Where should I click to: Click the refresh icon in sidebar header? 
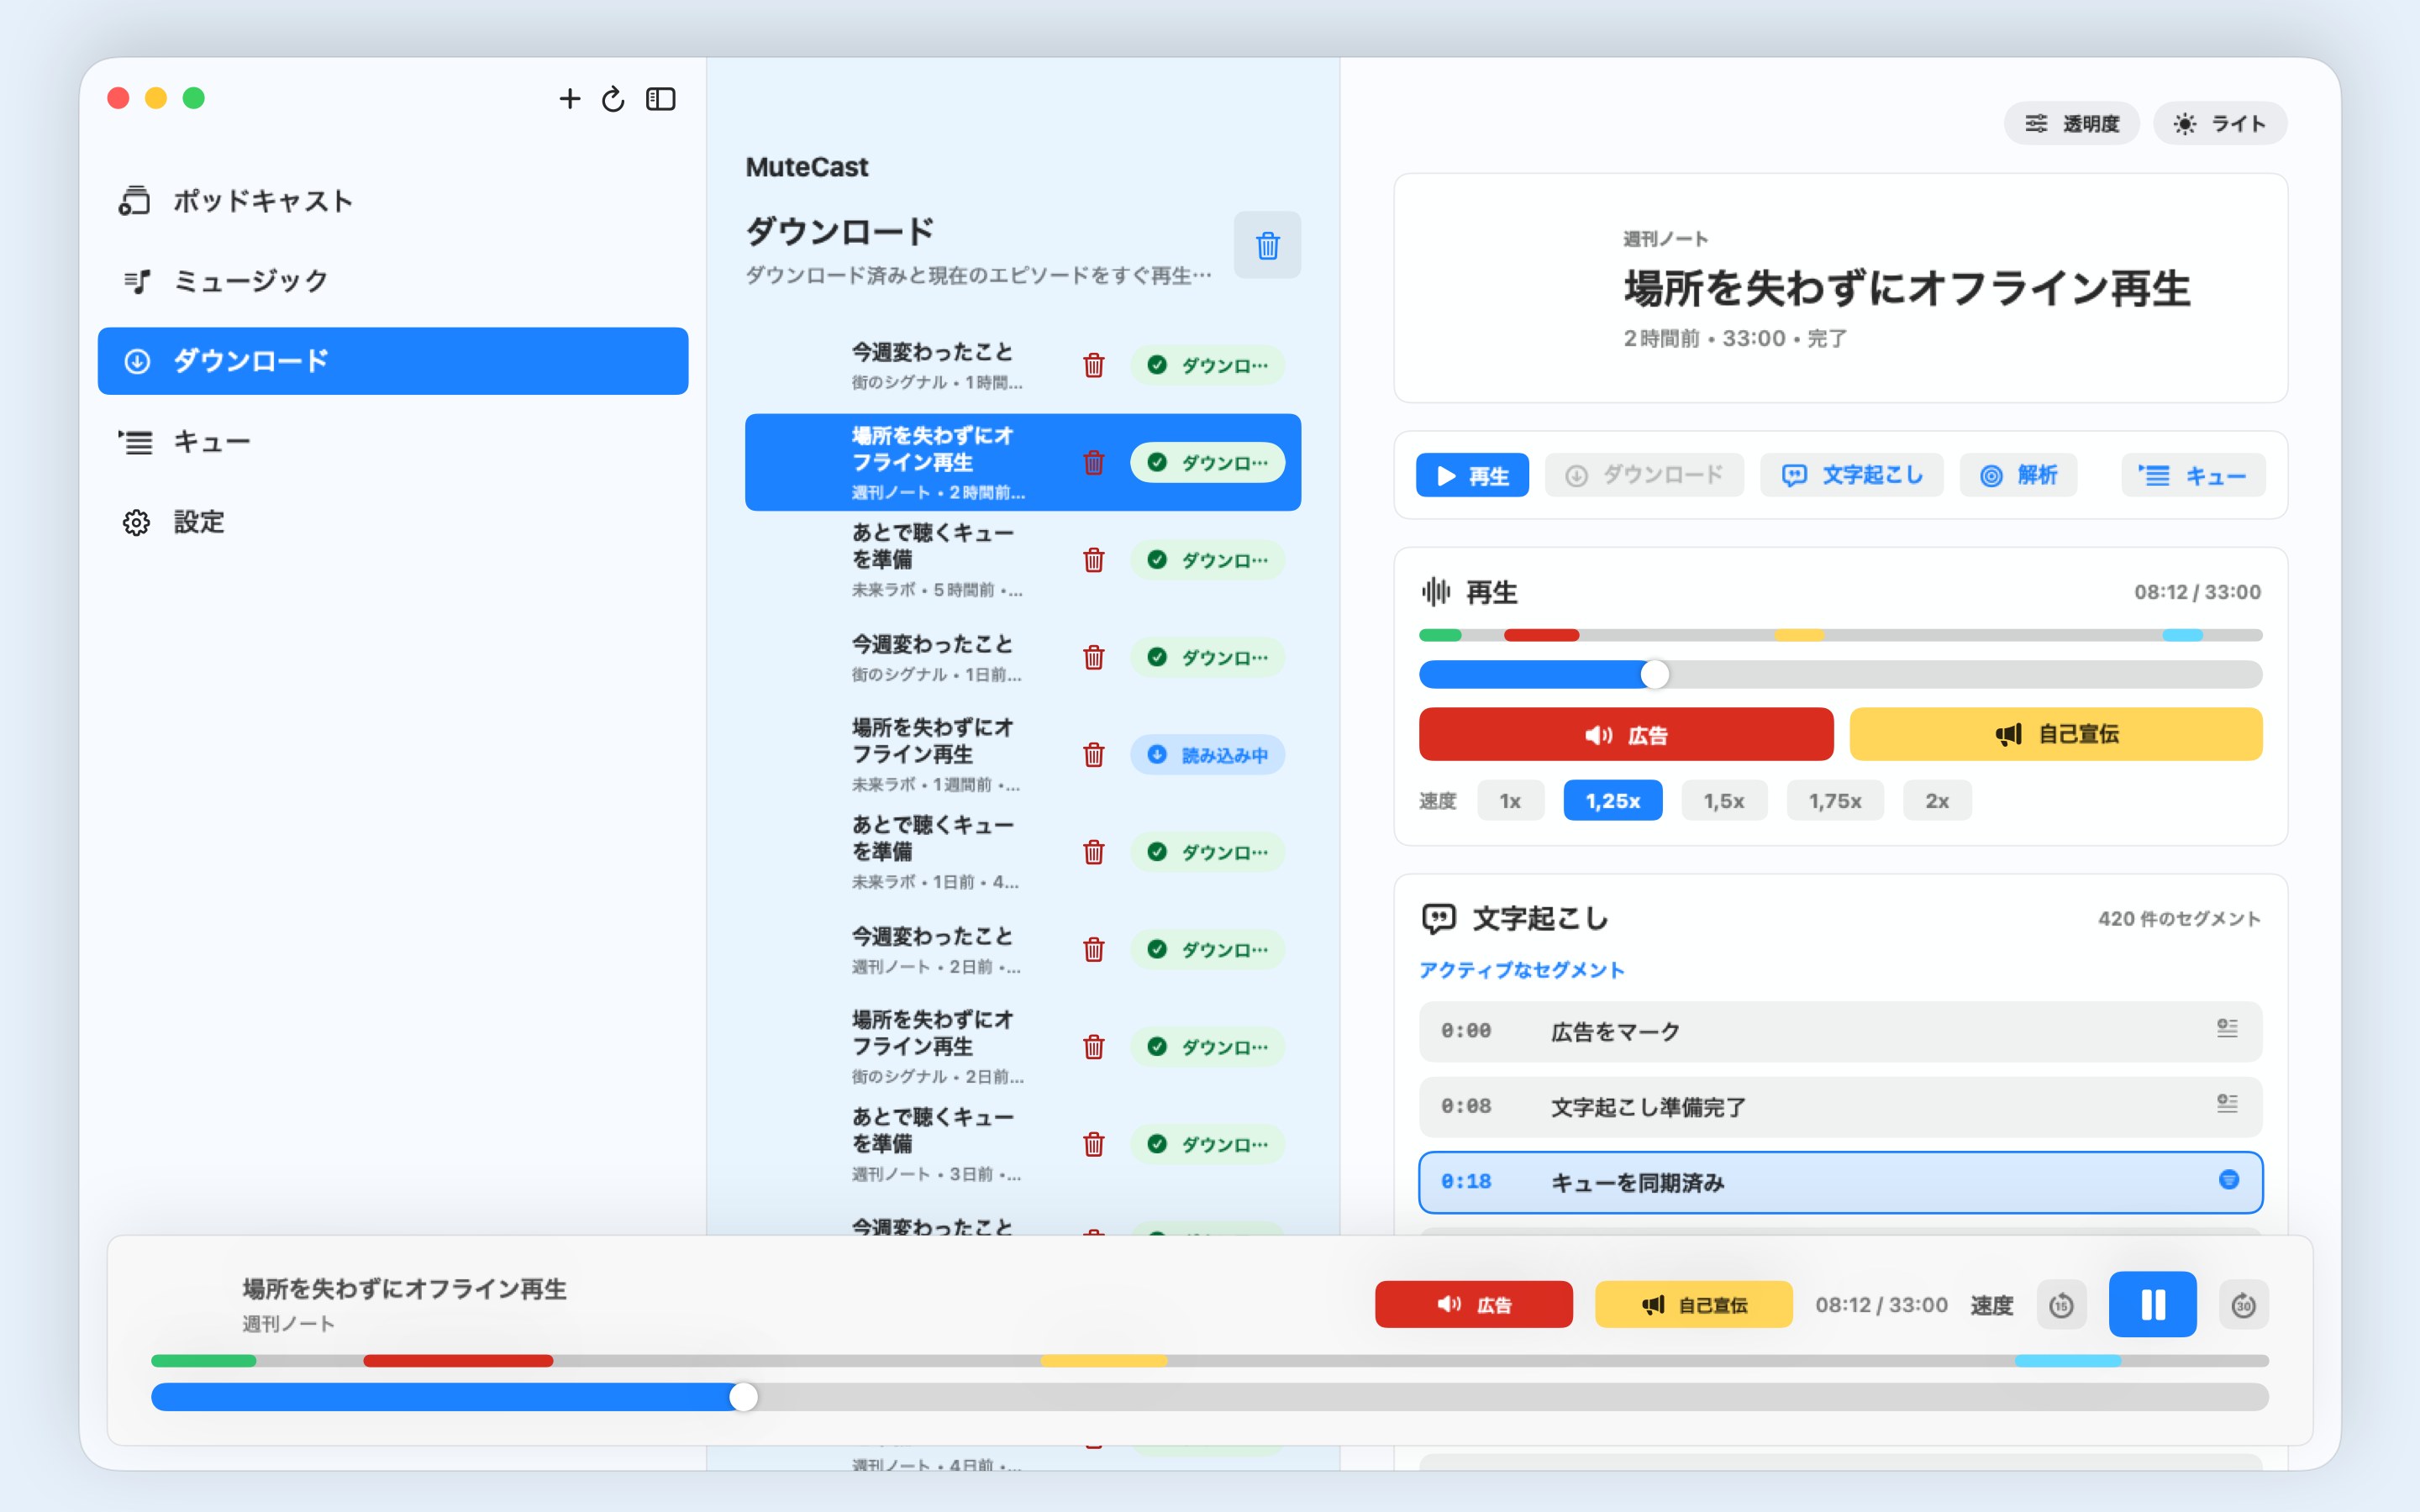[613, 98]
